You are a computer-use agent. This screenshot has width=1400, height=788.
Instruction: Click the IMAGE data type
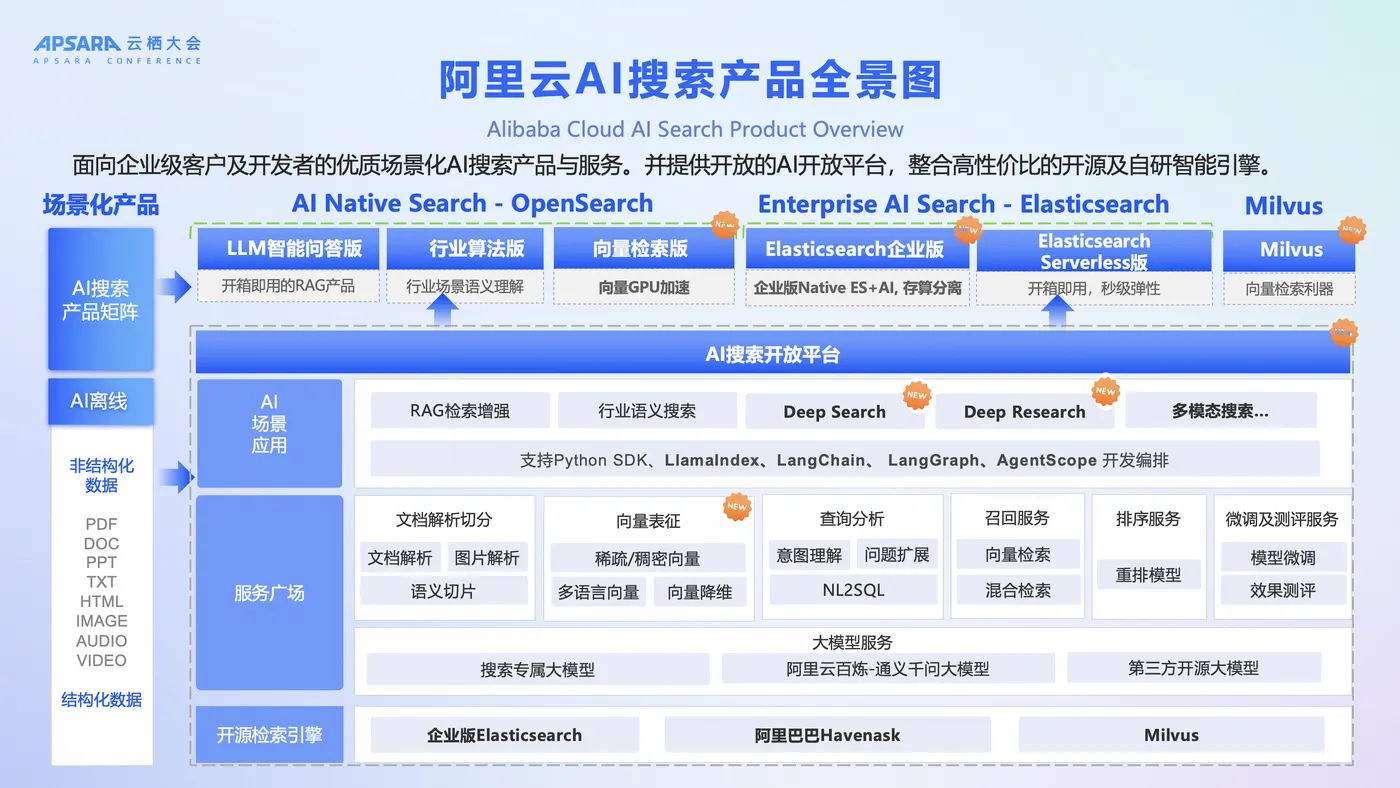tap(101, 621)
